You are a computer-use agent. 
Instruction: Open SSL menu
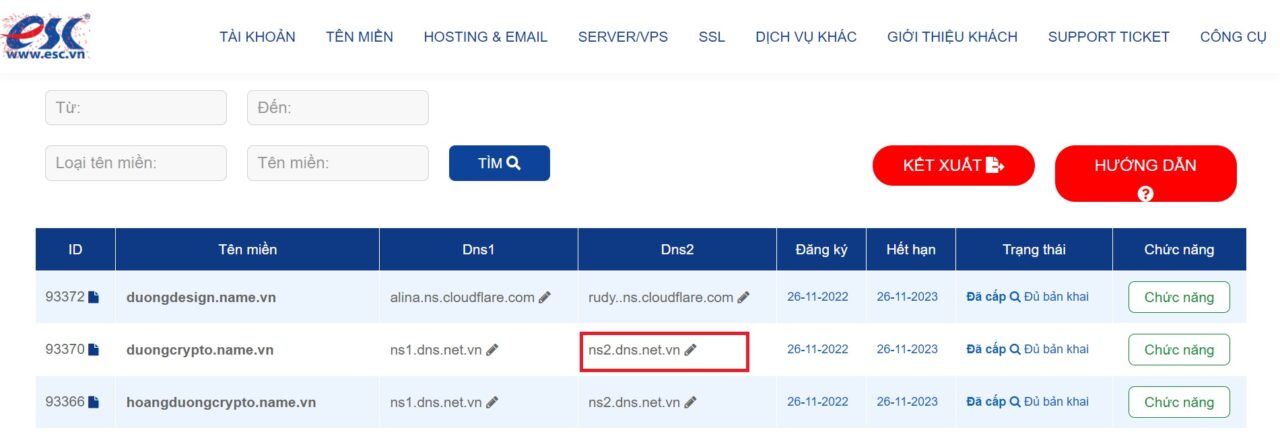click(x=712, y=37)
